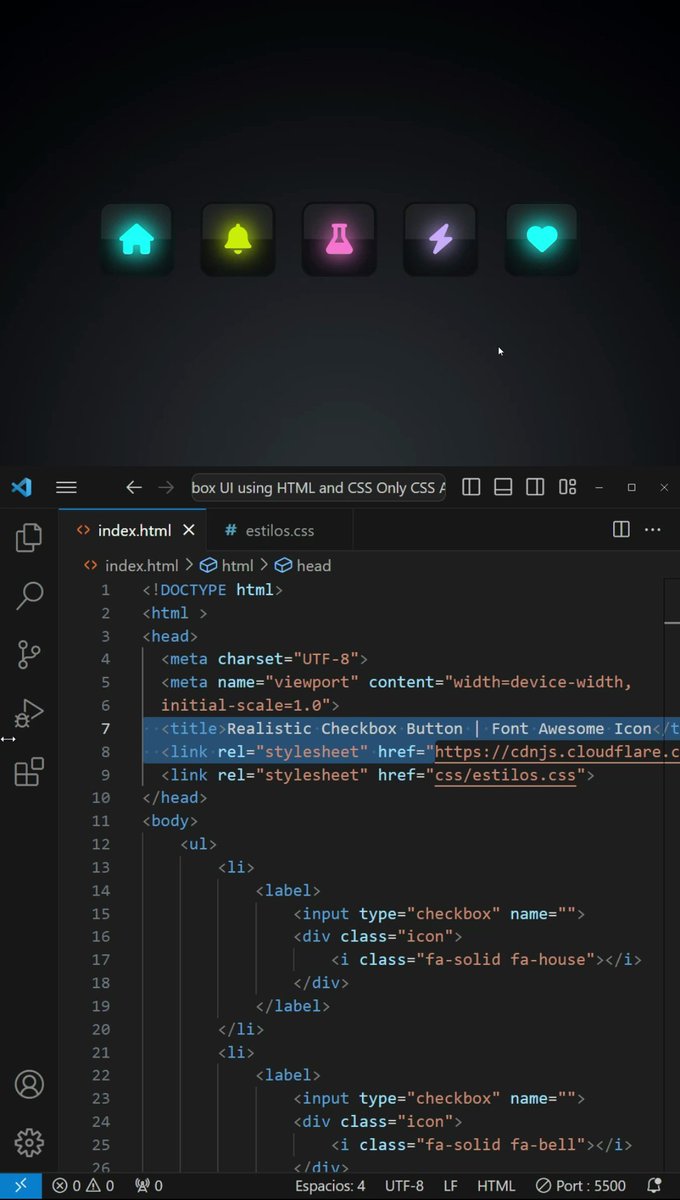Viewport: 680px width, 1200px height.
Task: Change the language mode HTML
Action: tap(496, 1186)
